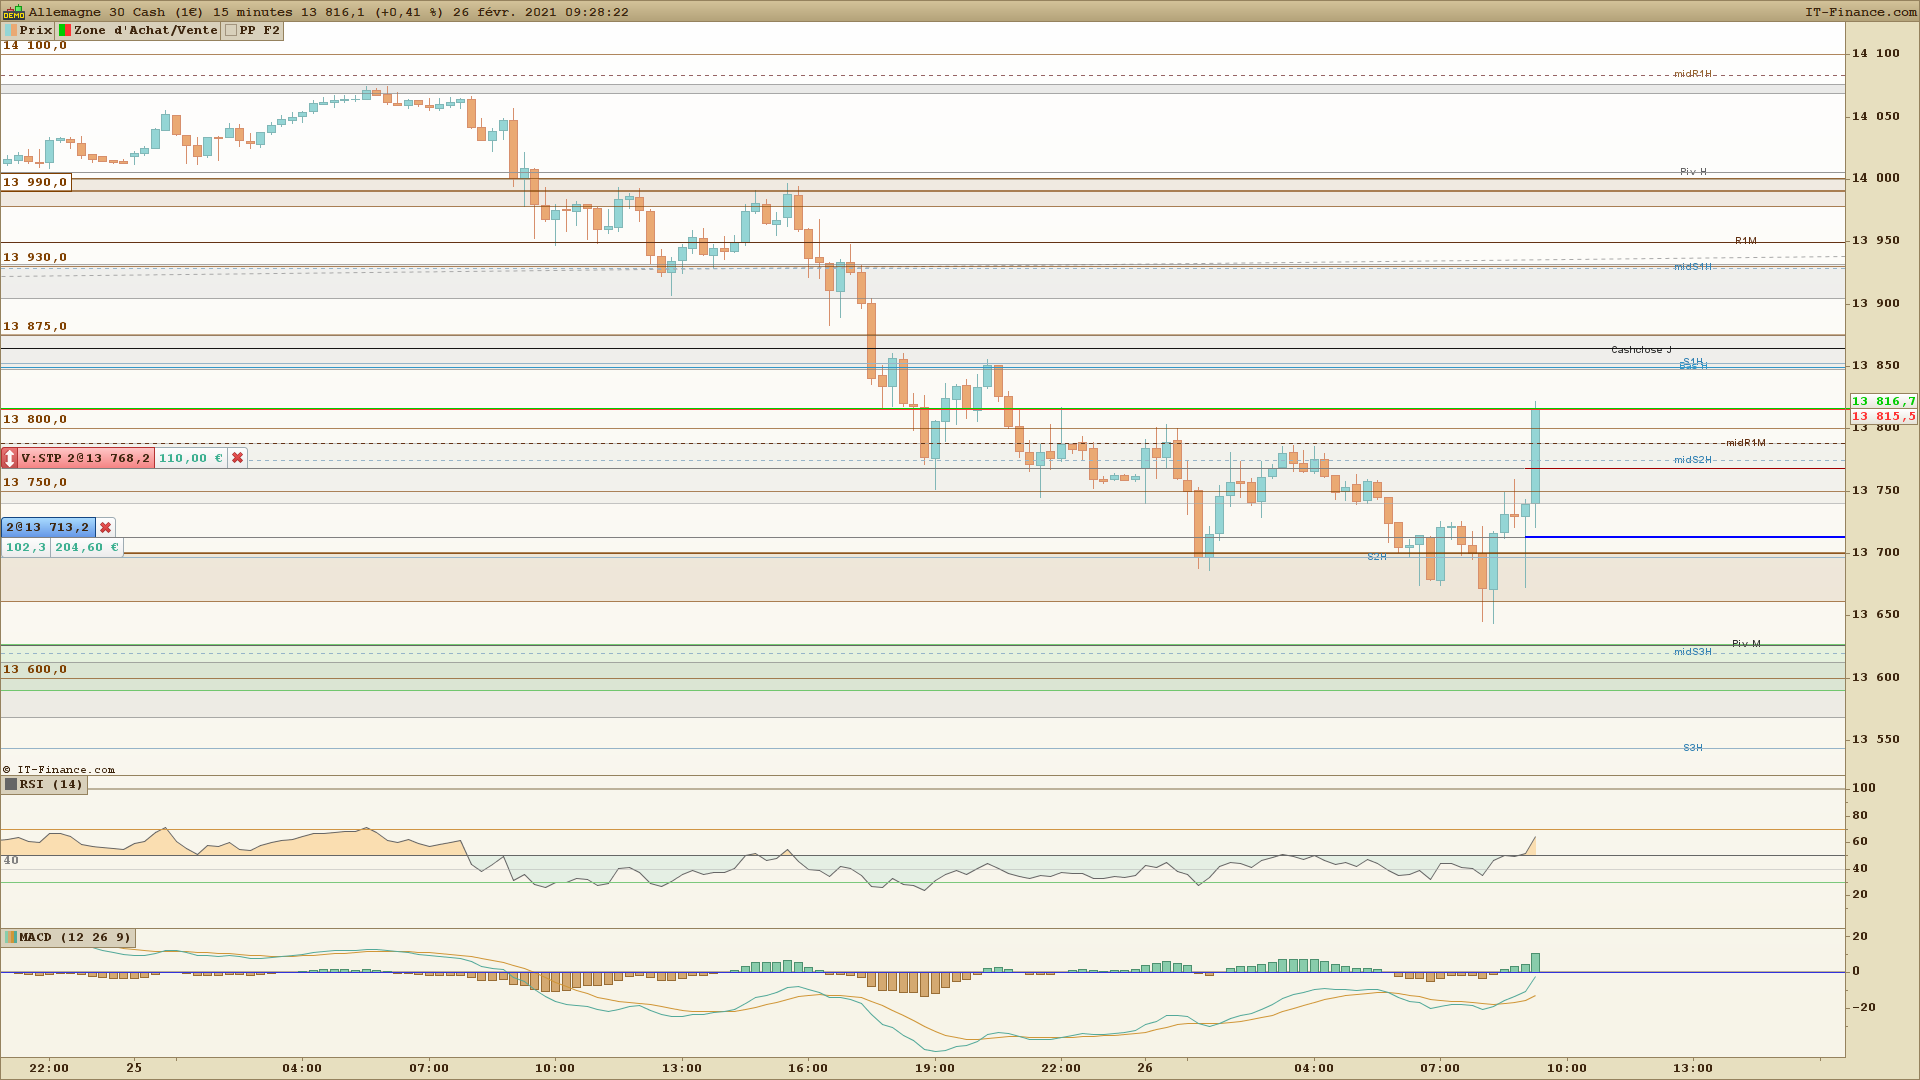Select the V:STP 2@13 768,2 order label
The height and width of the screenshot is (1080, 1920).
click(86, 459)
